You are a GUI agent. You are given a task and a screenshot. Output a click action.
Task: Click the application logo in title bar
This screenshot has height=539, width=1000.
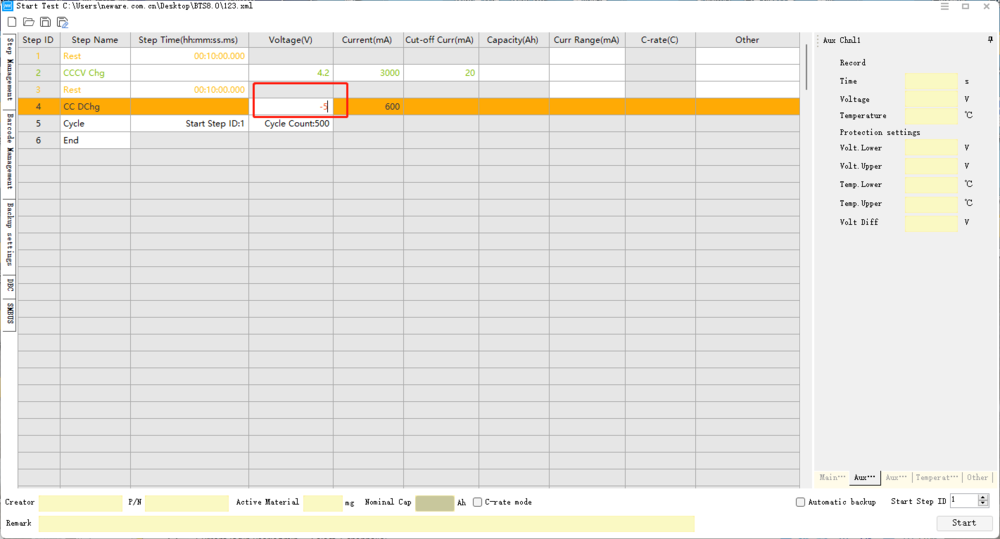(x=7, y=6)
